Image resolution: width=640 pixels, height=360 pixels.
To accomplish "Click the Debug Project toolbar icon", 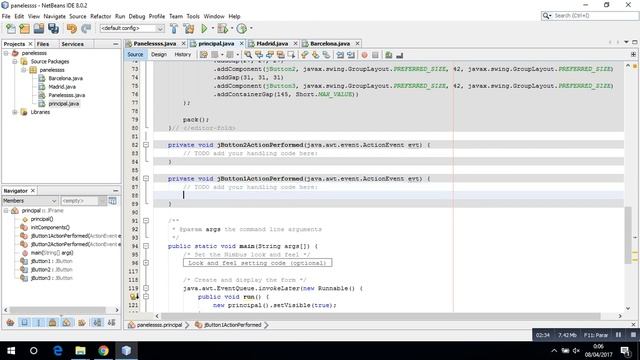I will pos(222,29).
